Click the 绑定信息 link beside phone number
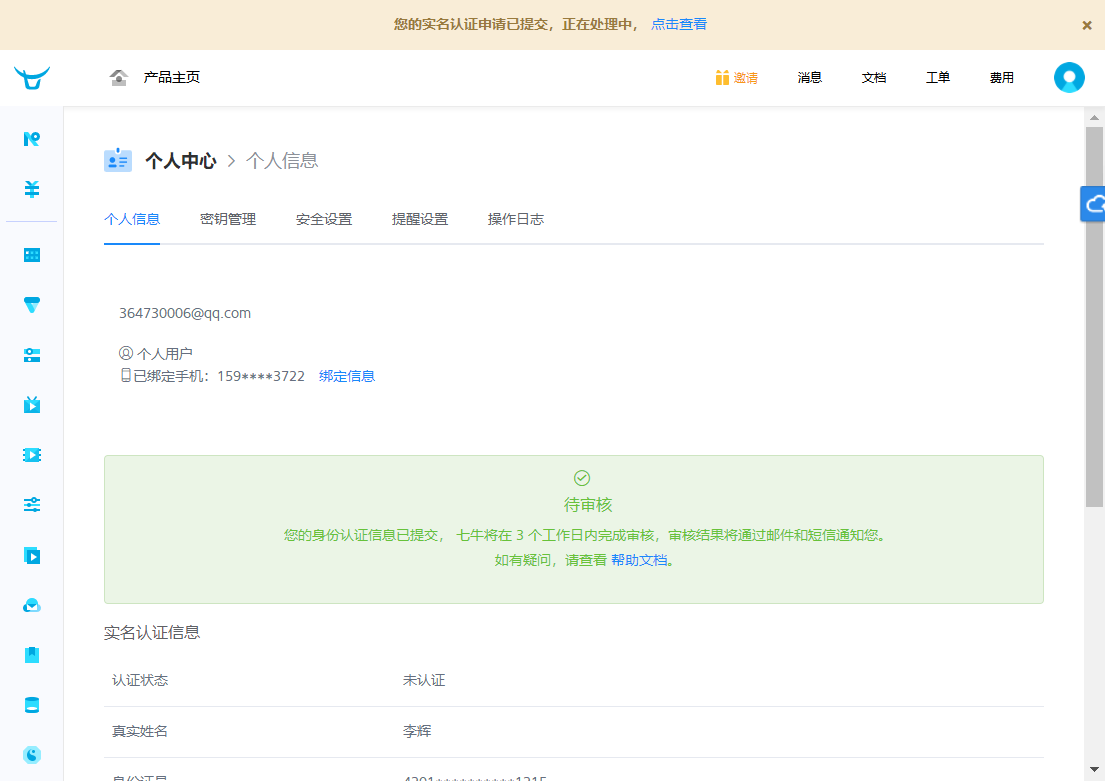 click(x=347, y=375)
